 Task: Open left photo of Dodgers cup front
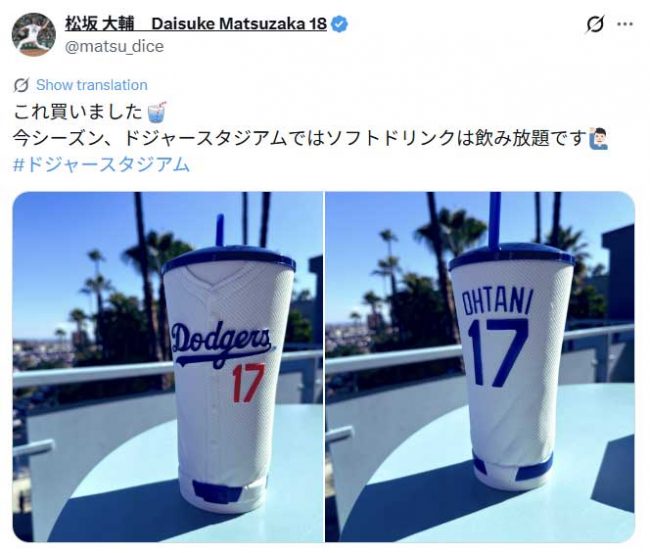point(168,367)
